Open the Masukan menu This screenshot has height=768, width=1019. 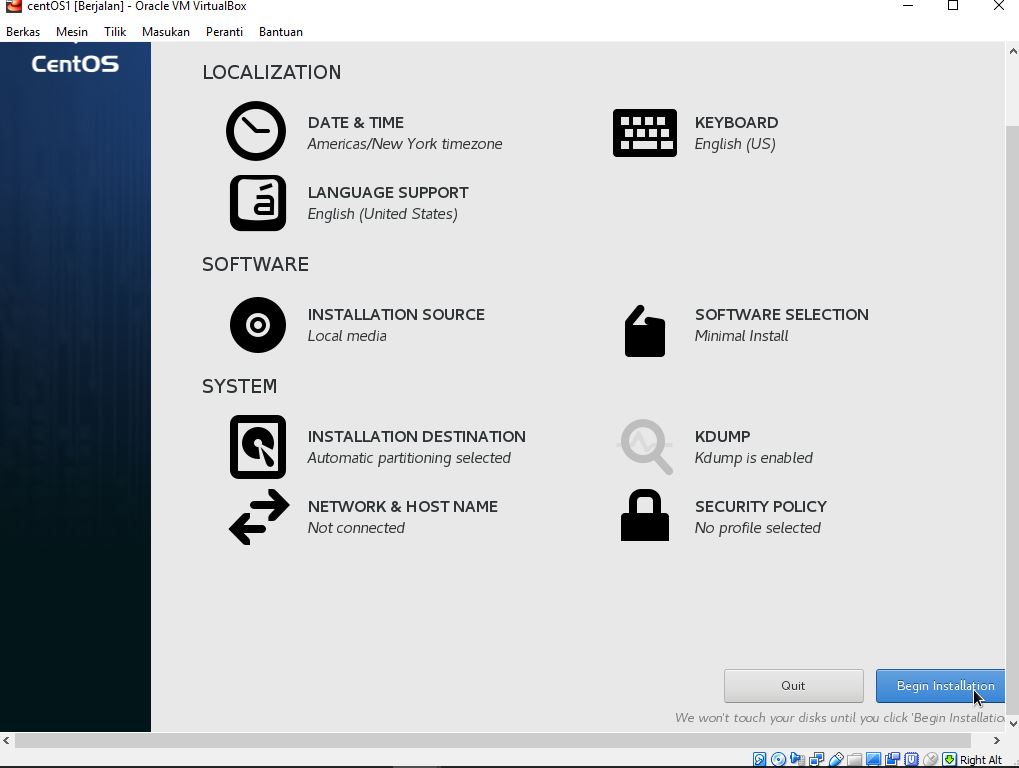click(x=166, y=32)
